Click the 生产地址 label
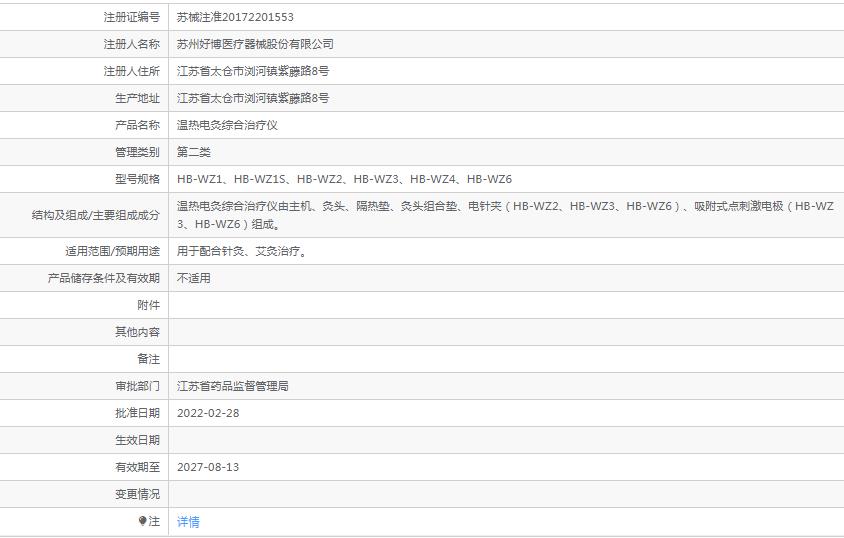 137,98
